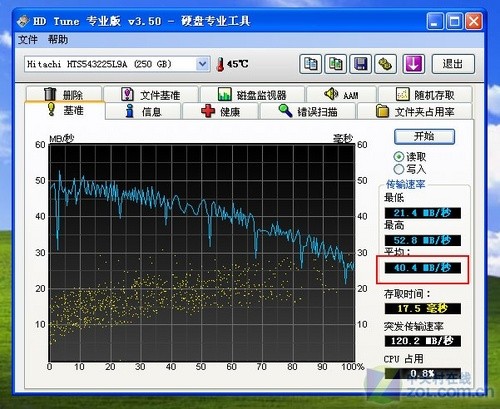Image resolution: width=500 pixels, height=409 pixels.
Task: Click the thermometer temperature icon
Action: click(220, 64)
